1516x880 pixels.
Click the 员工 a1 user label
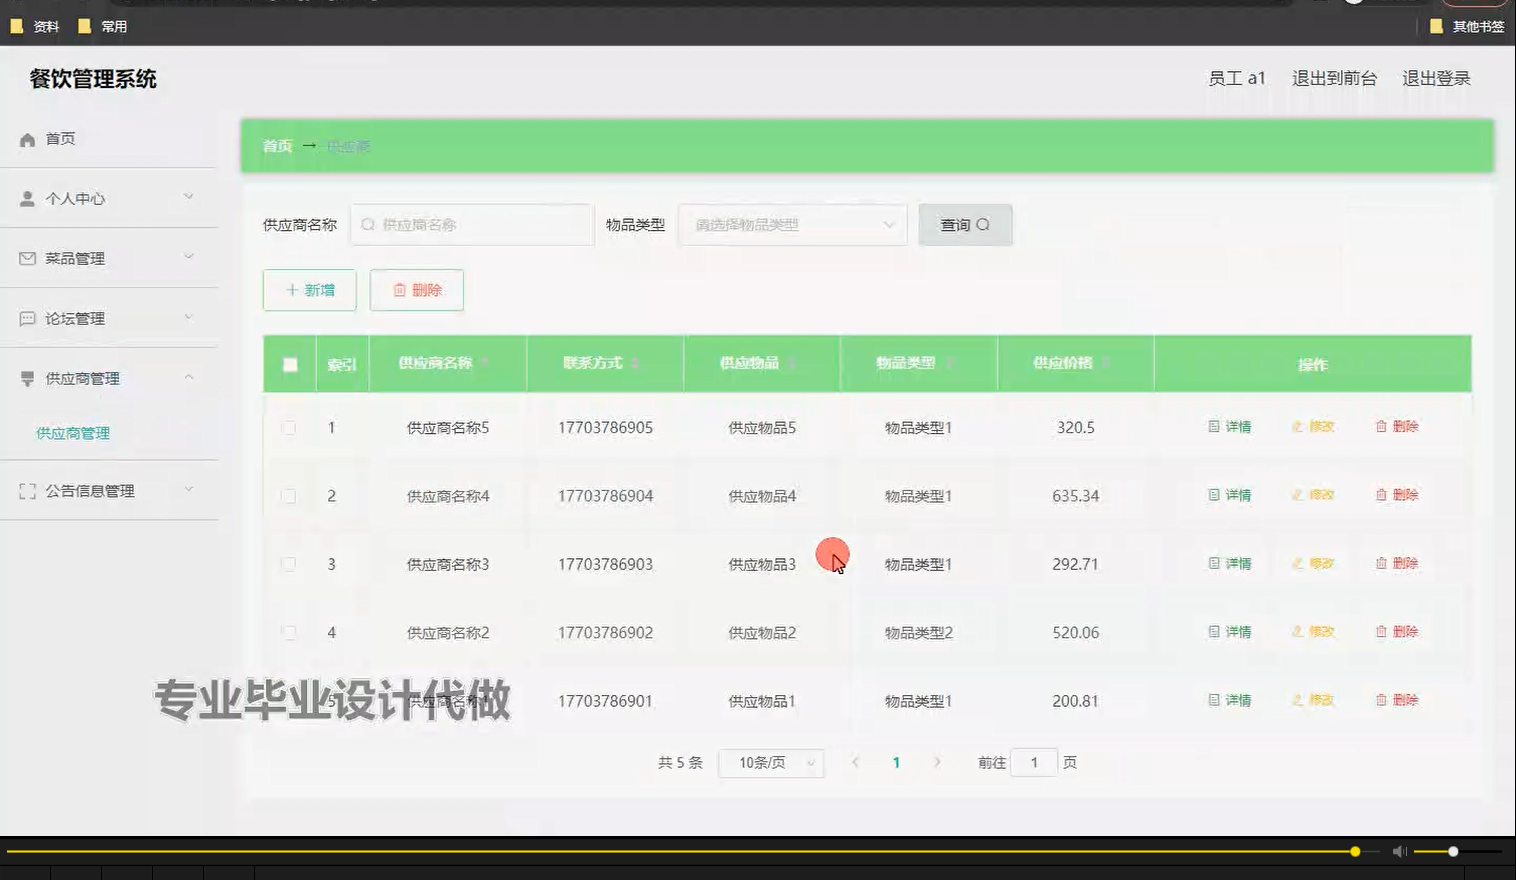click(1236, 78)
